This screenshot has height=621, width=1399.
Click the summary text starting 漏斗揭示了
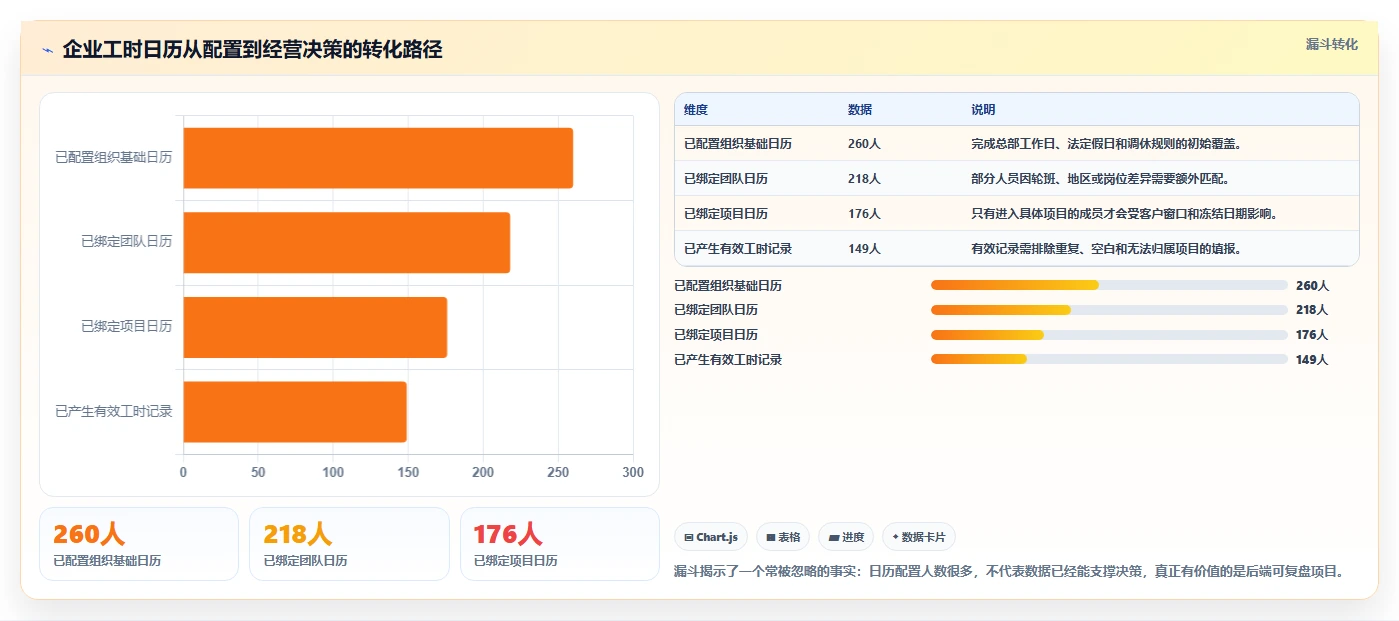(1009, 572)
